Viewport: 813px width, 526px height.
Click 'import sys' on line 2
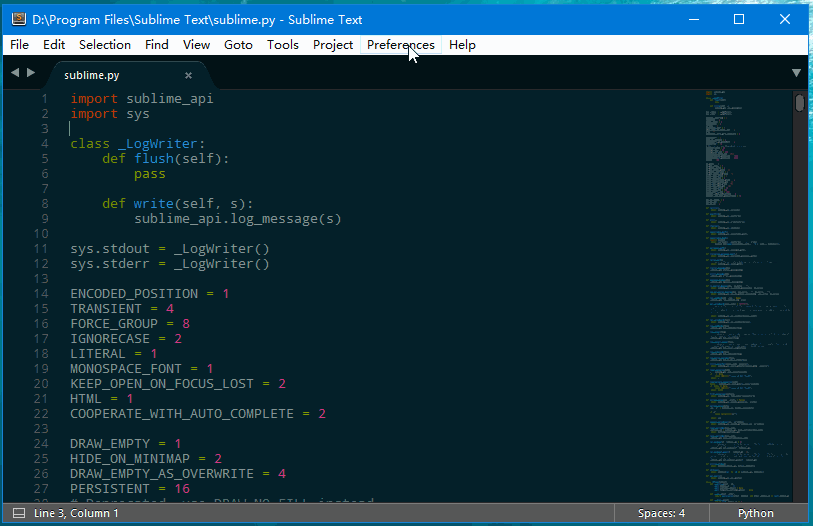(110, 114)
